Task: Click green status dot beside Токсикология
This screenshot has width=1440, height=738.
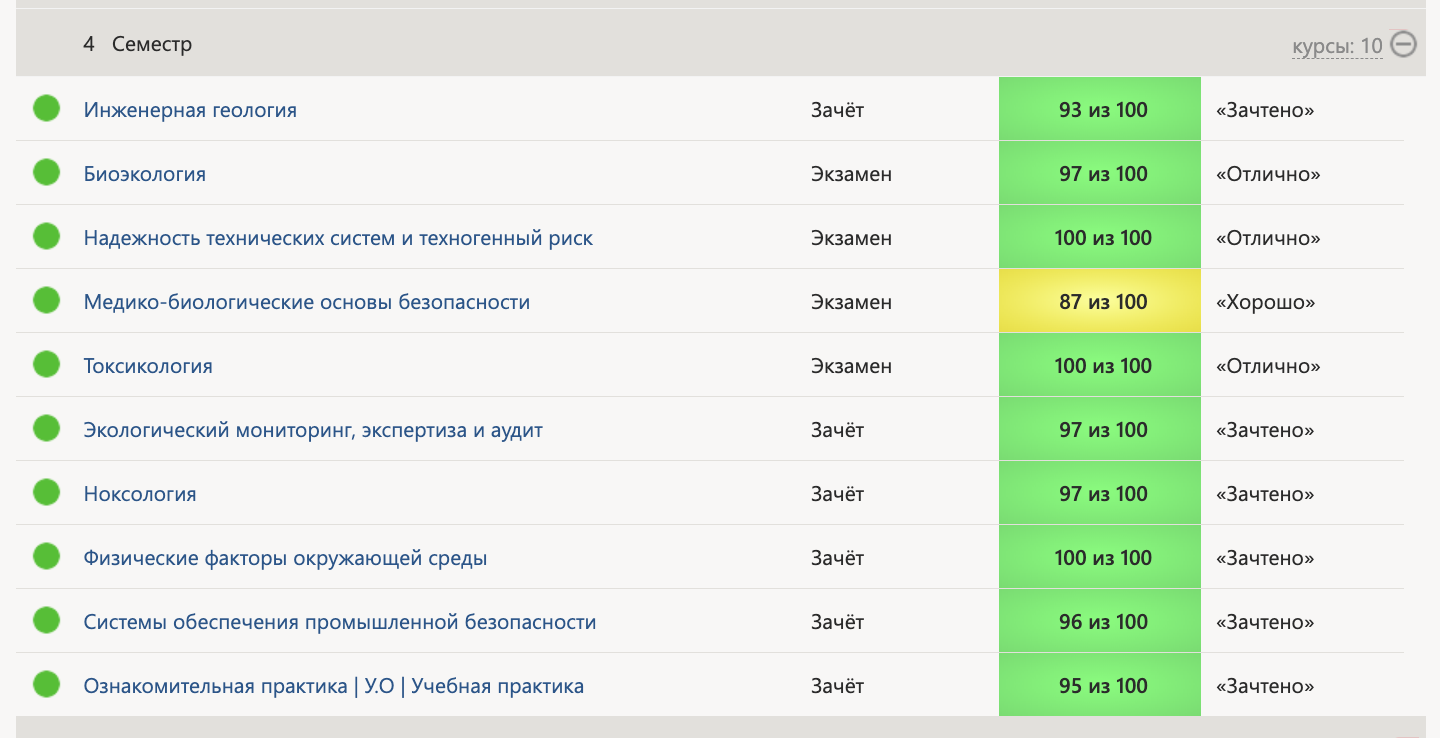Action: point(47,364)
